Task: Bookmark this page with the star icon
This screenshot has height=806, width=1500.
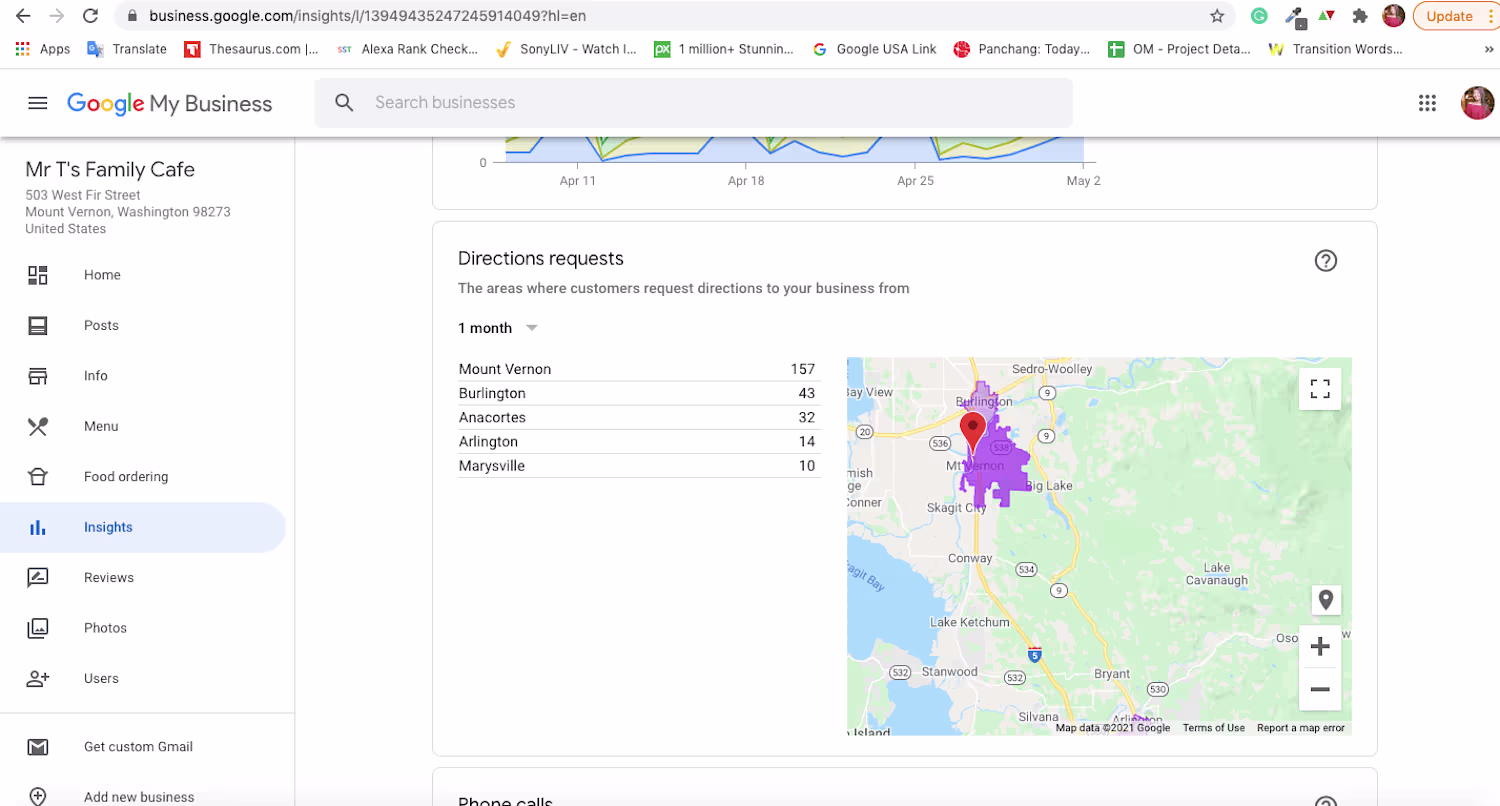Action: pyautogui.click(x=1217, y=16)
